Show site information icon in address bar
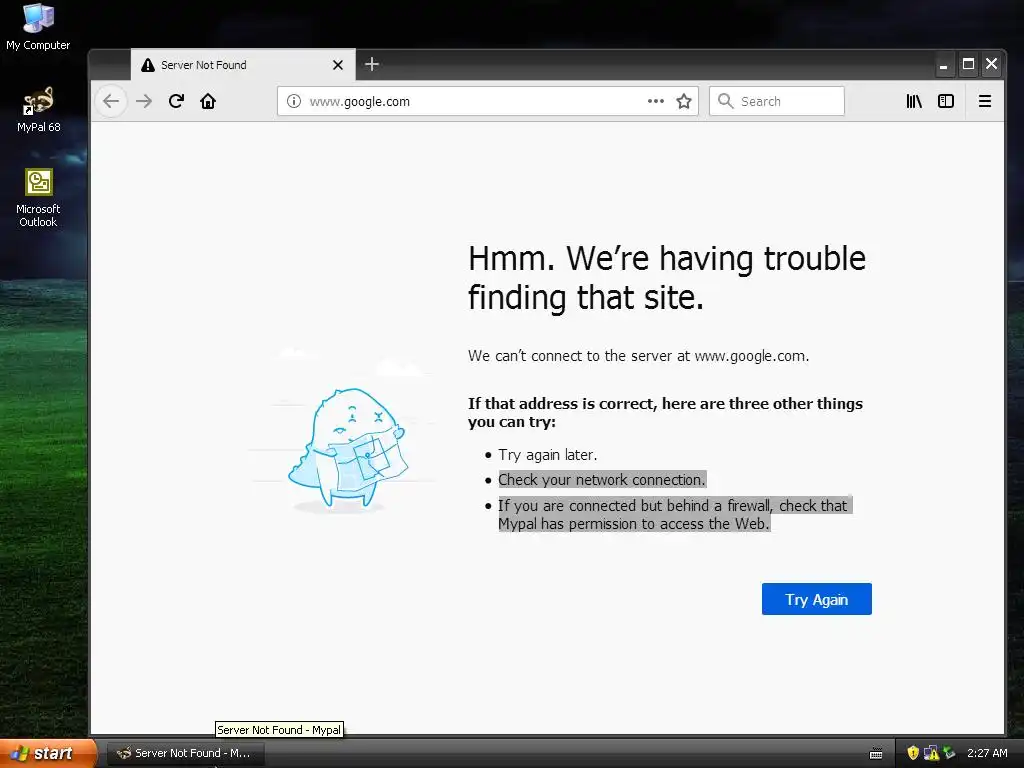The image size is (1024, 768). pos(294,101)
